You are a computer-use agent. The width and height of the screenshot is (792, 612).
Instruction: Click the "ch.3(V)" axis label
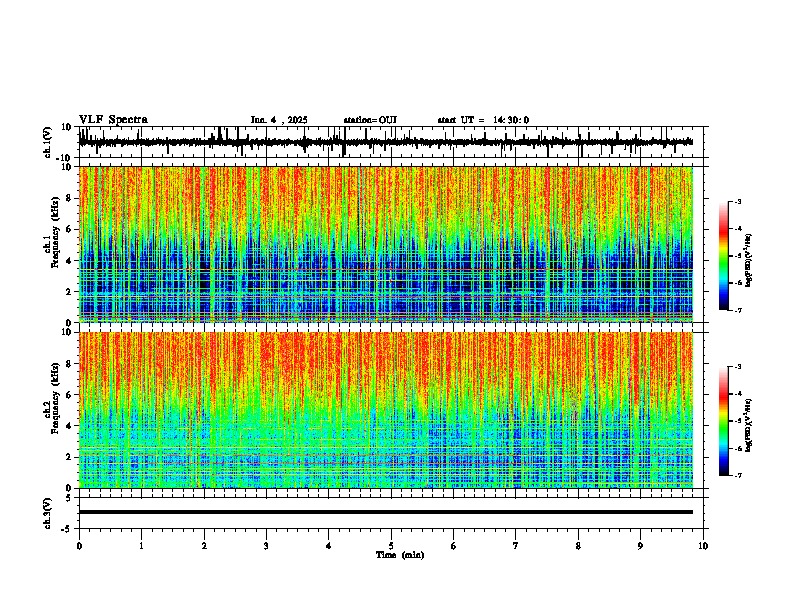click(x=48, y=513)
